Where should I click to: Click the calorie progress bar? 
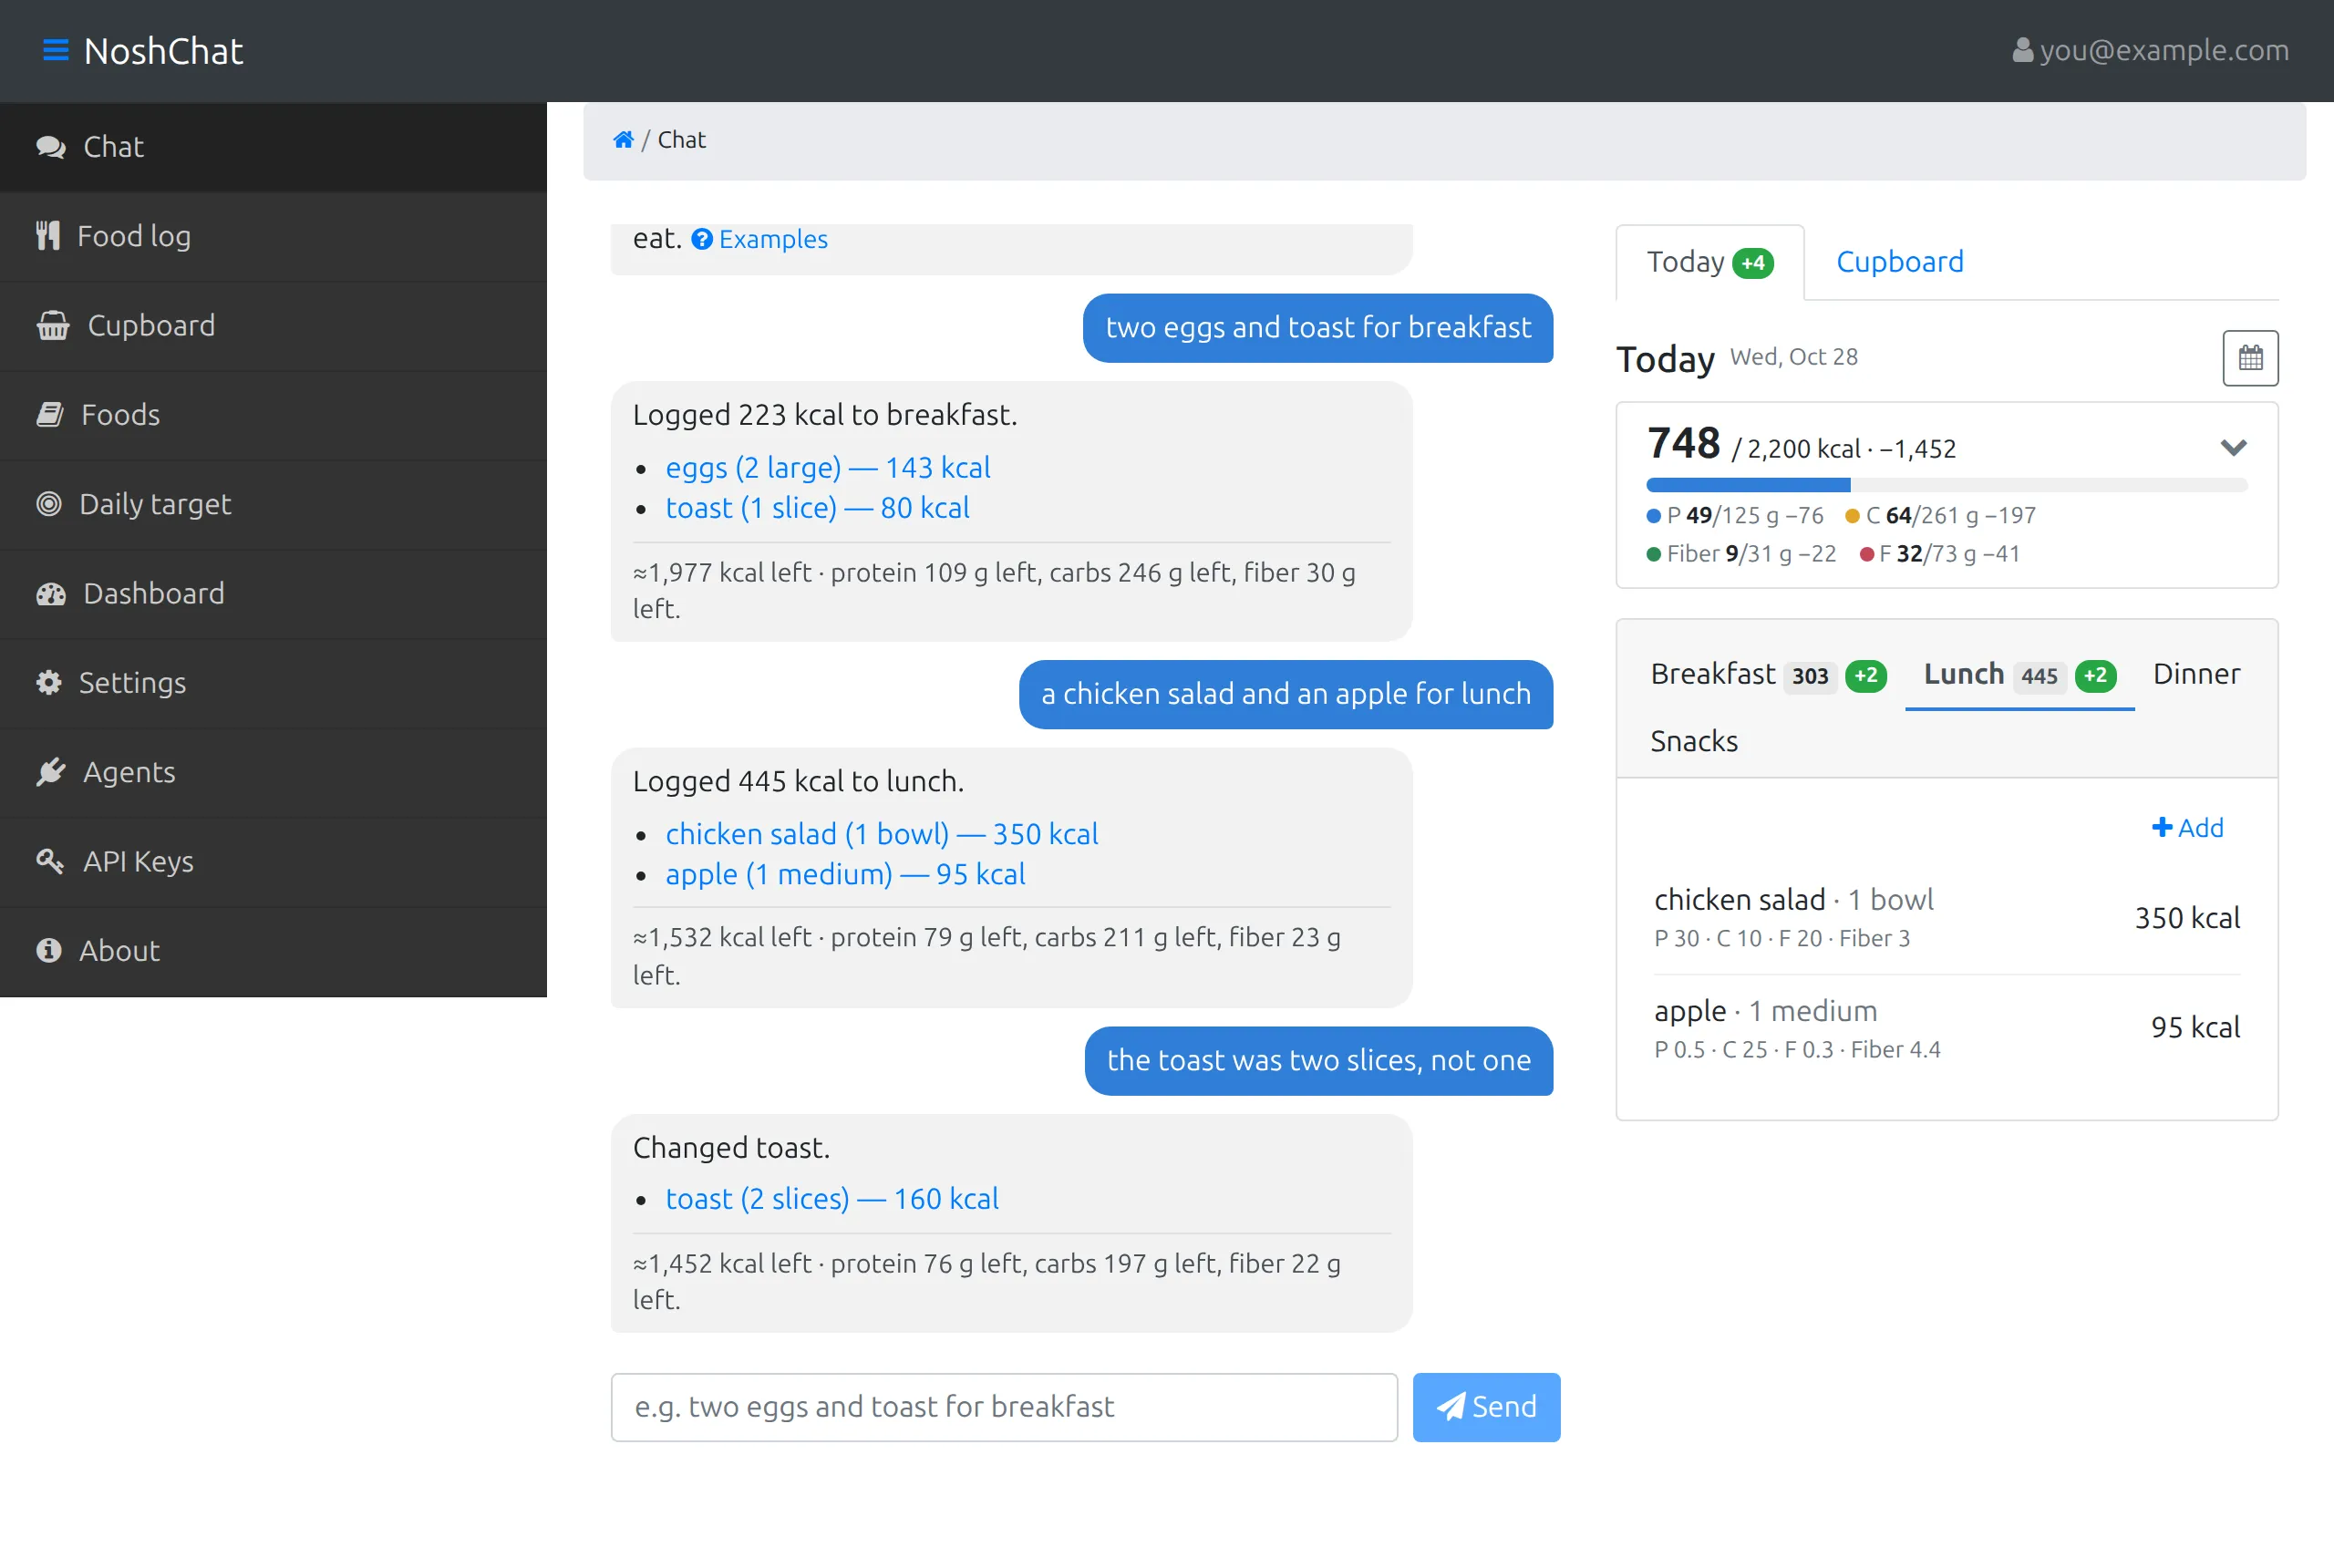click(x=1946, y=485)
